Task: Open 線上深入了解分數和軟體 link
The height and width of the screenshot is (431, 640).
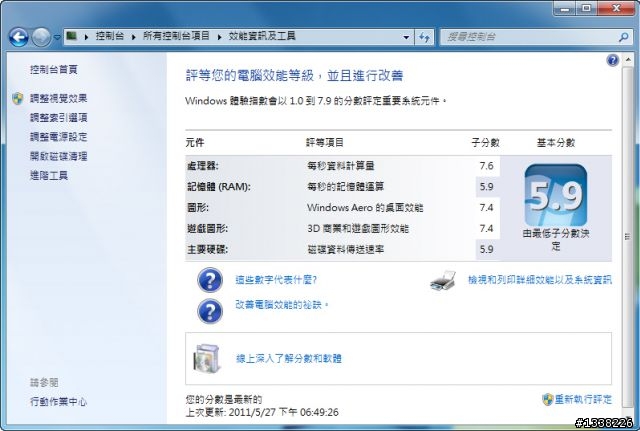Action: click(x=289, y=358)
